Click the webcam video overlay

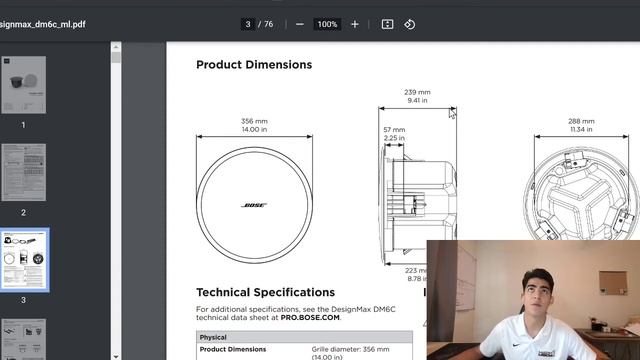tap(533, 300)
